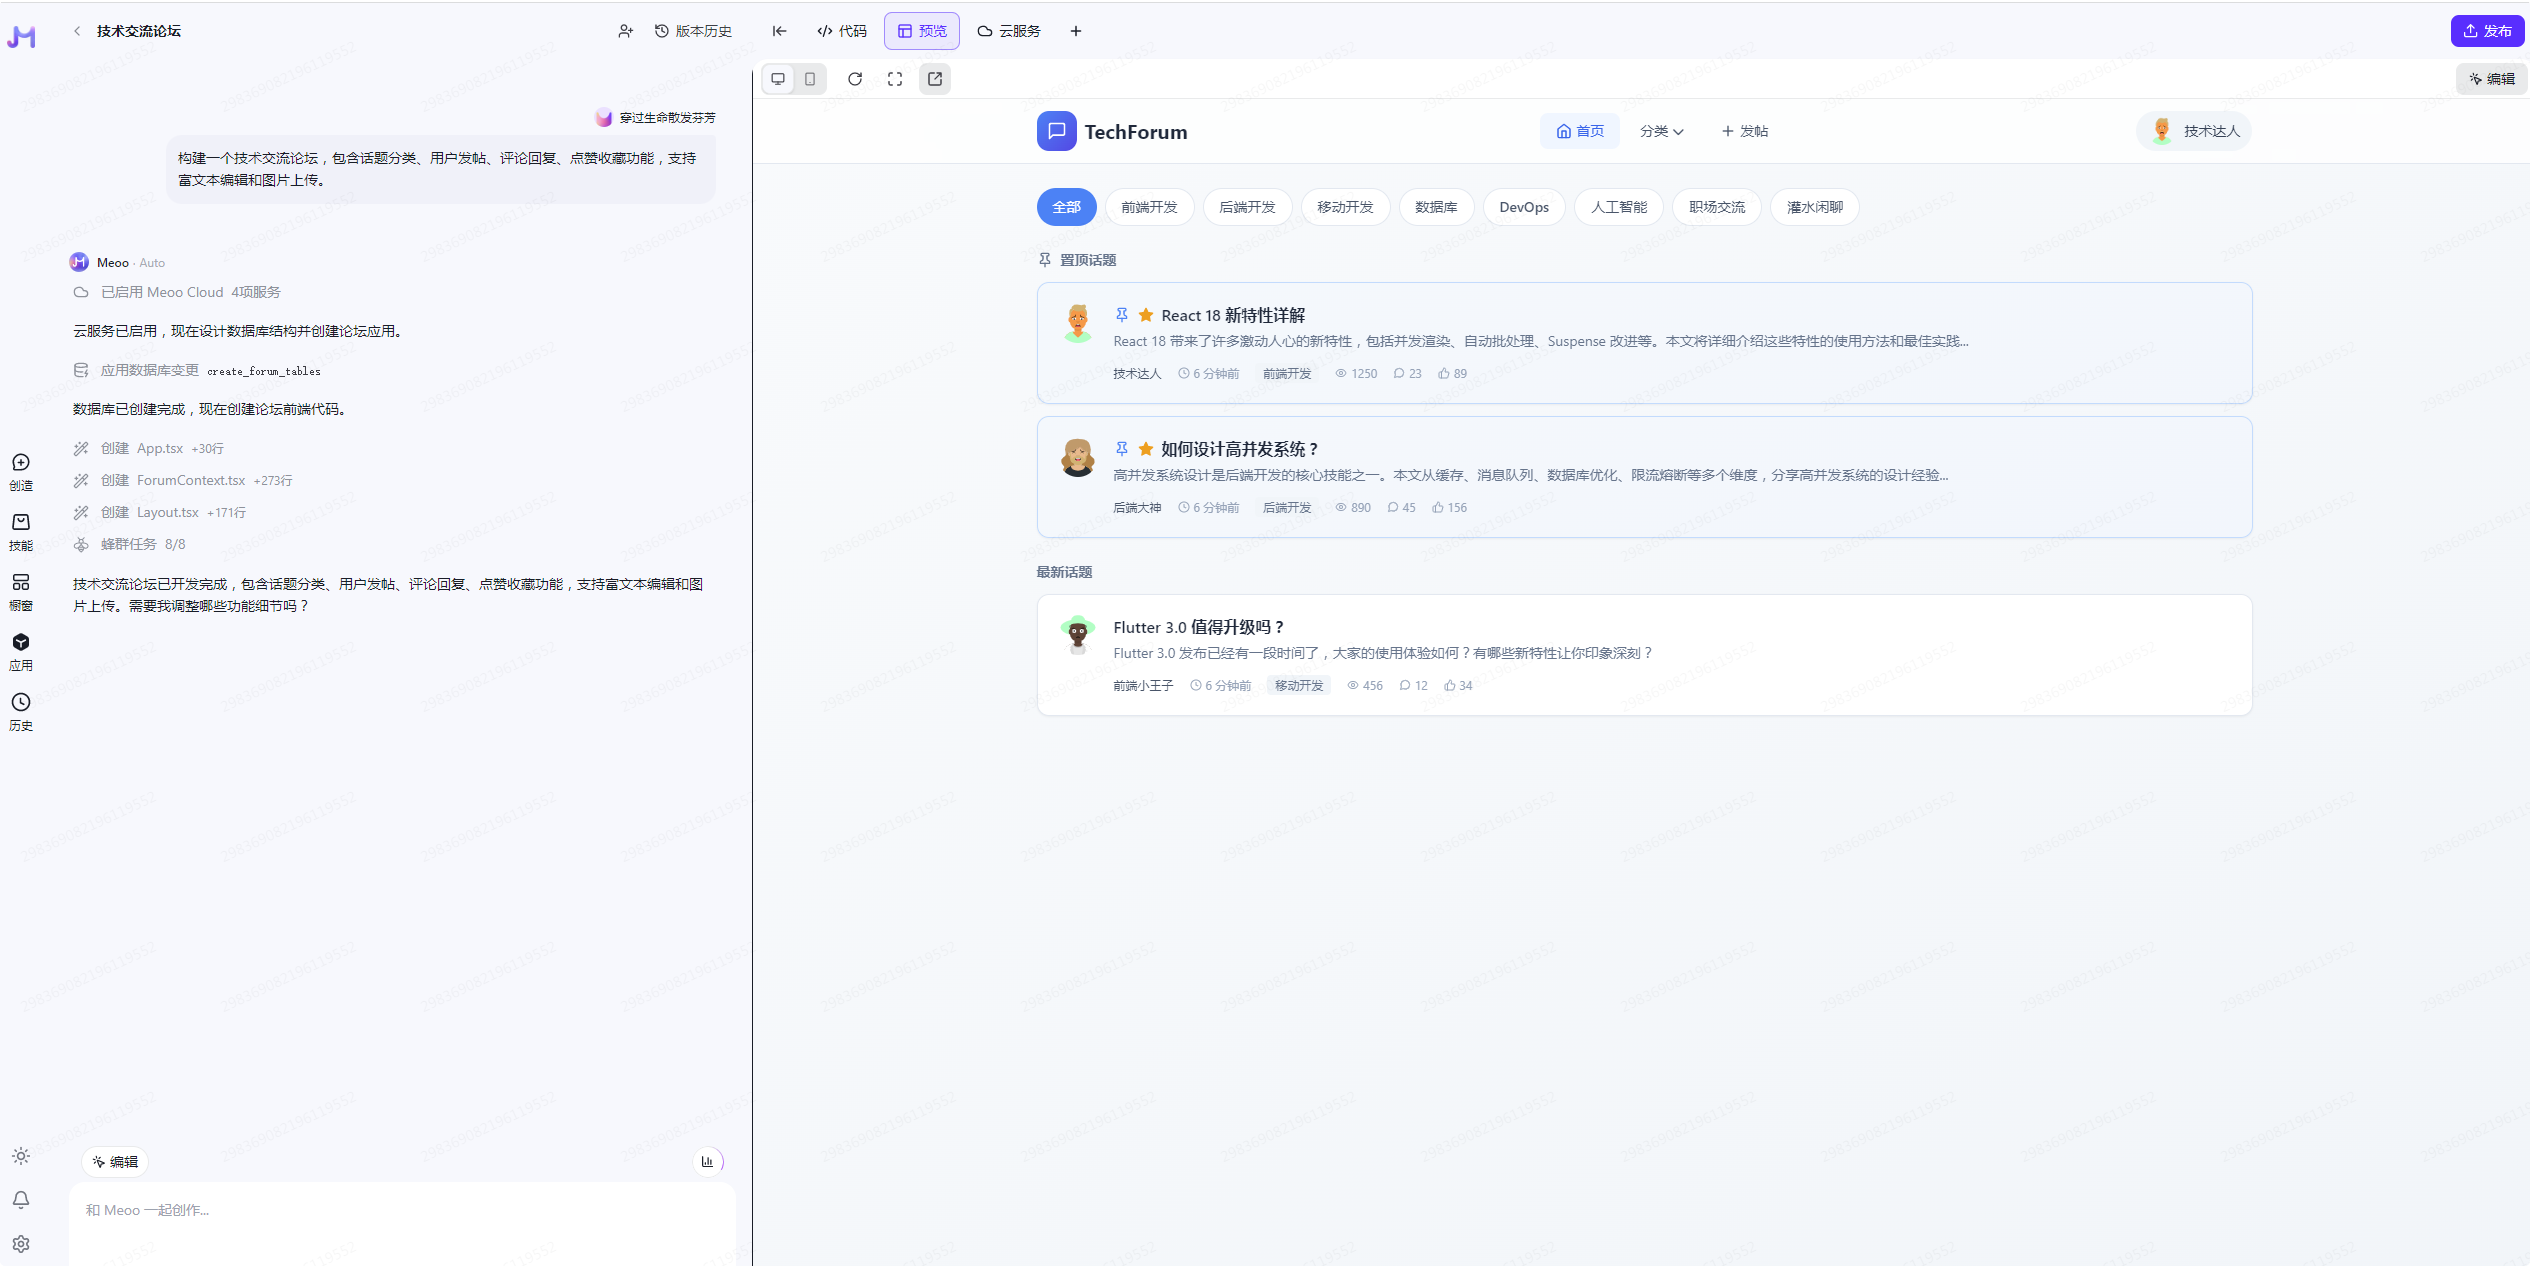Click the notification bell icon
Screen dimensions: 2530x1266
pyautogui.click(x=21, y=1199)
